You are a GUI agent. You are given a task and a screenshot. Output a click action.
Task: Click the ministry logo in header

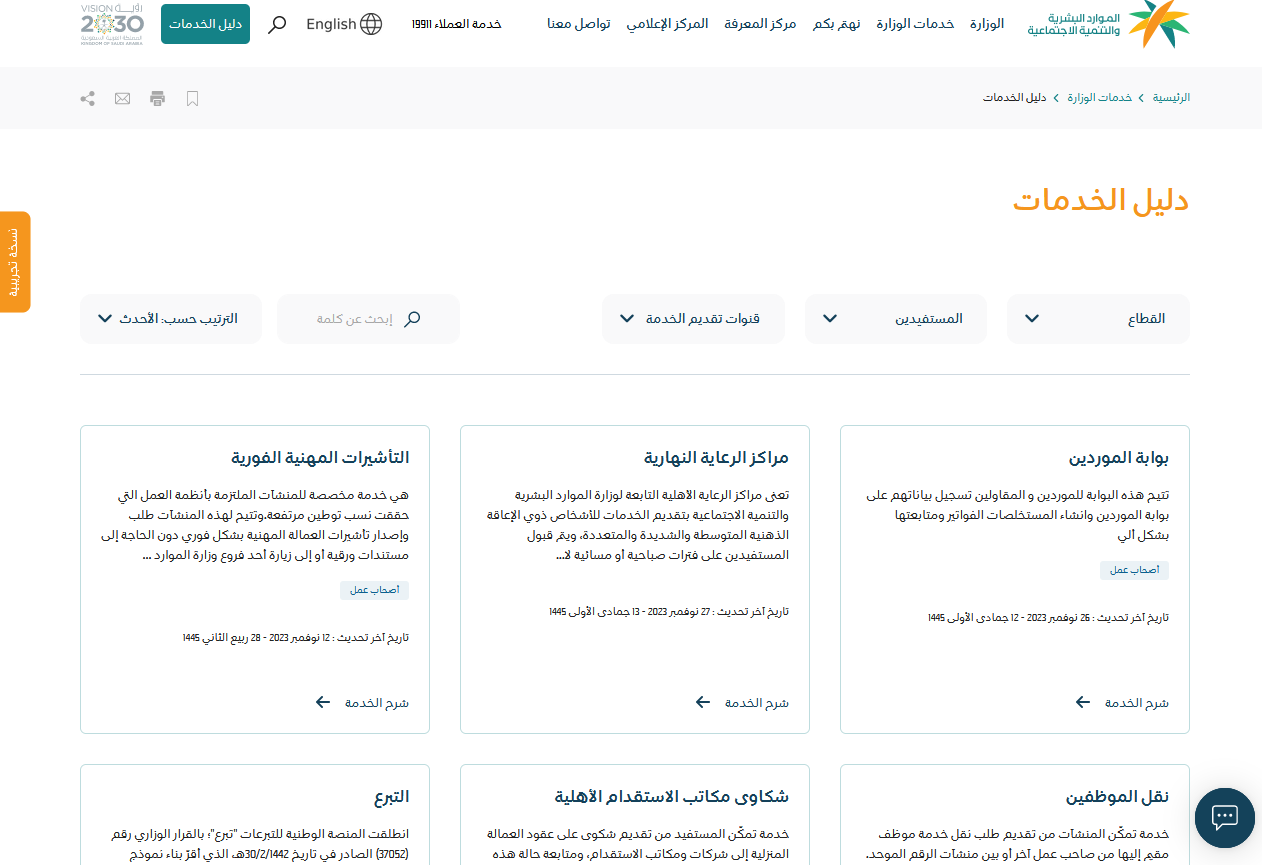tap(1110, 25)
